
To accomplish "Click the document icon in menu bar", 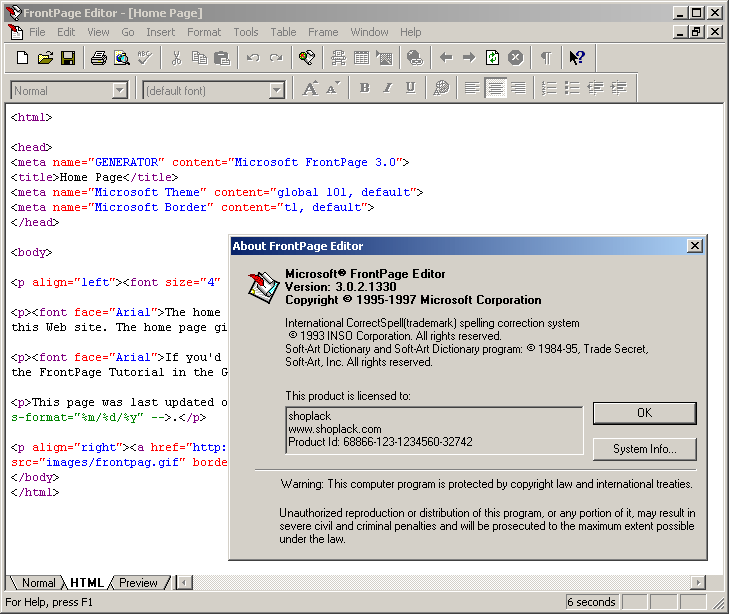I will (15, 32).
